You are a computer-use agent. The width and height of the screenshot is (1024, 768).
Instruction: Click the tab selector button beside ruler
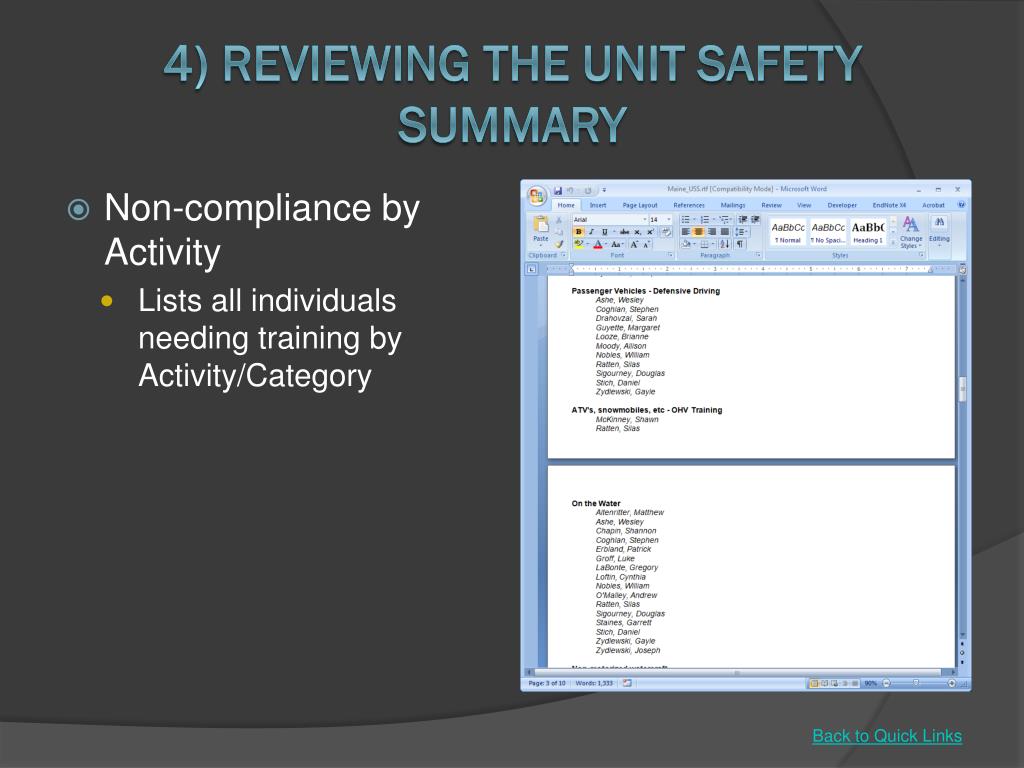tap(532, 269)
